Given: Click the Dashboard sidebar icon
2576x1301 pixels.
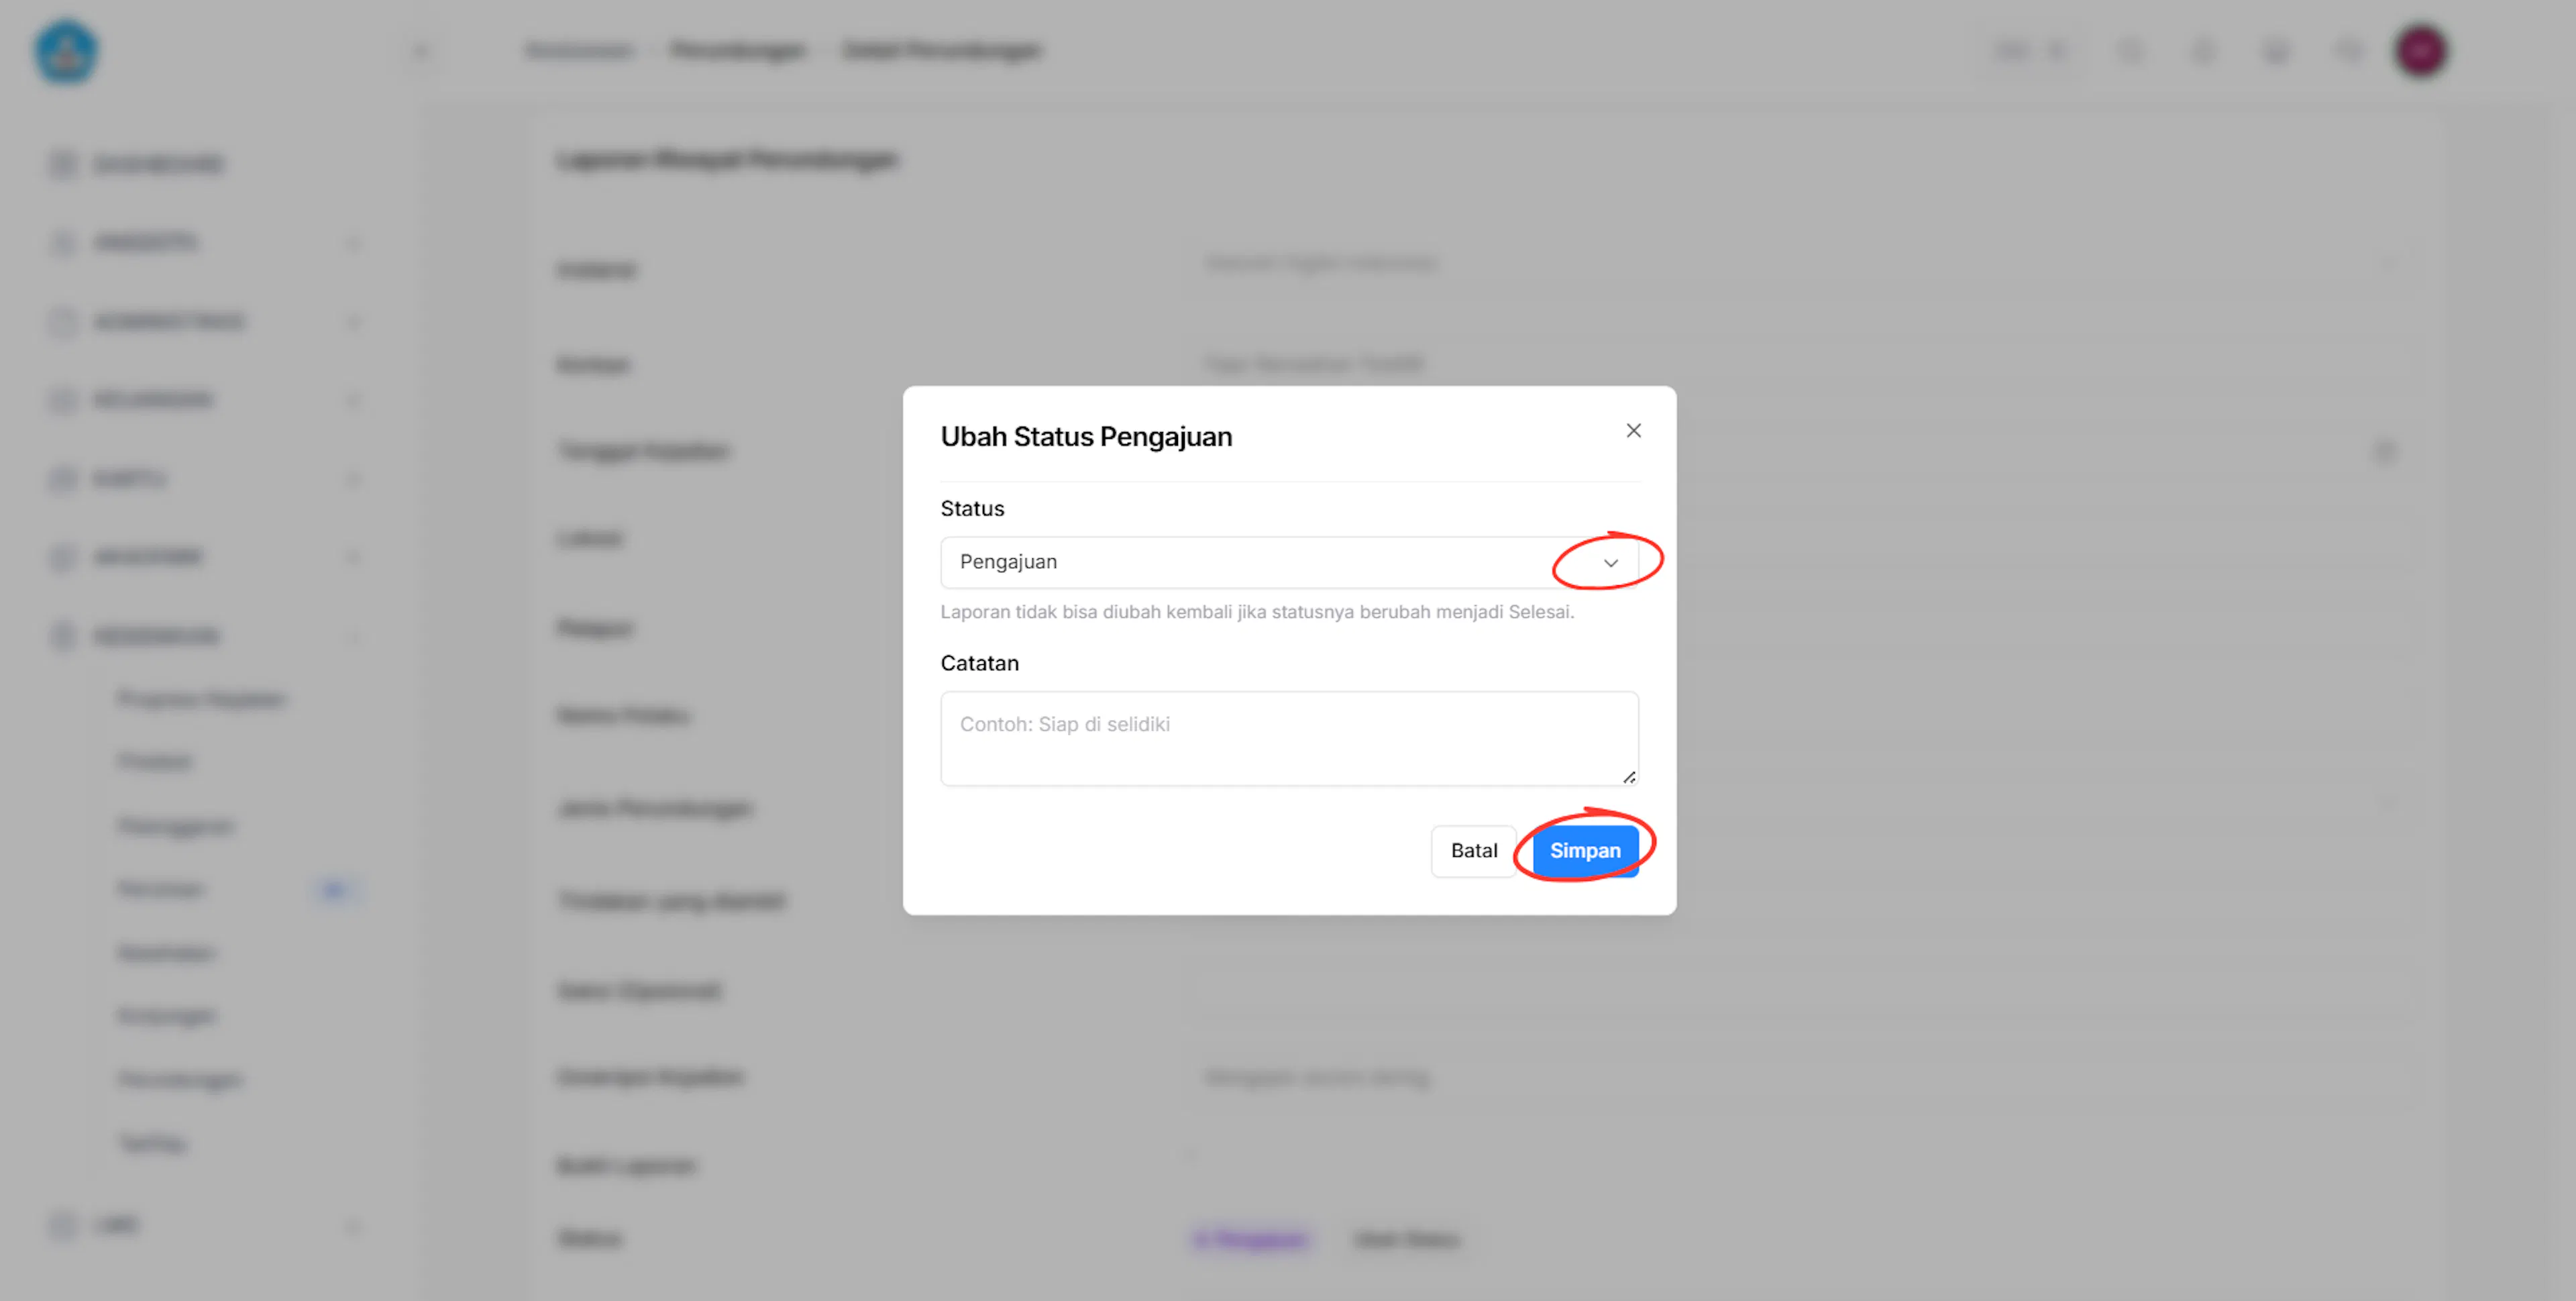Looking at the screenshot, I should pos(63,163).
